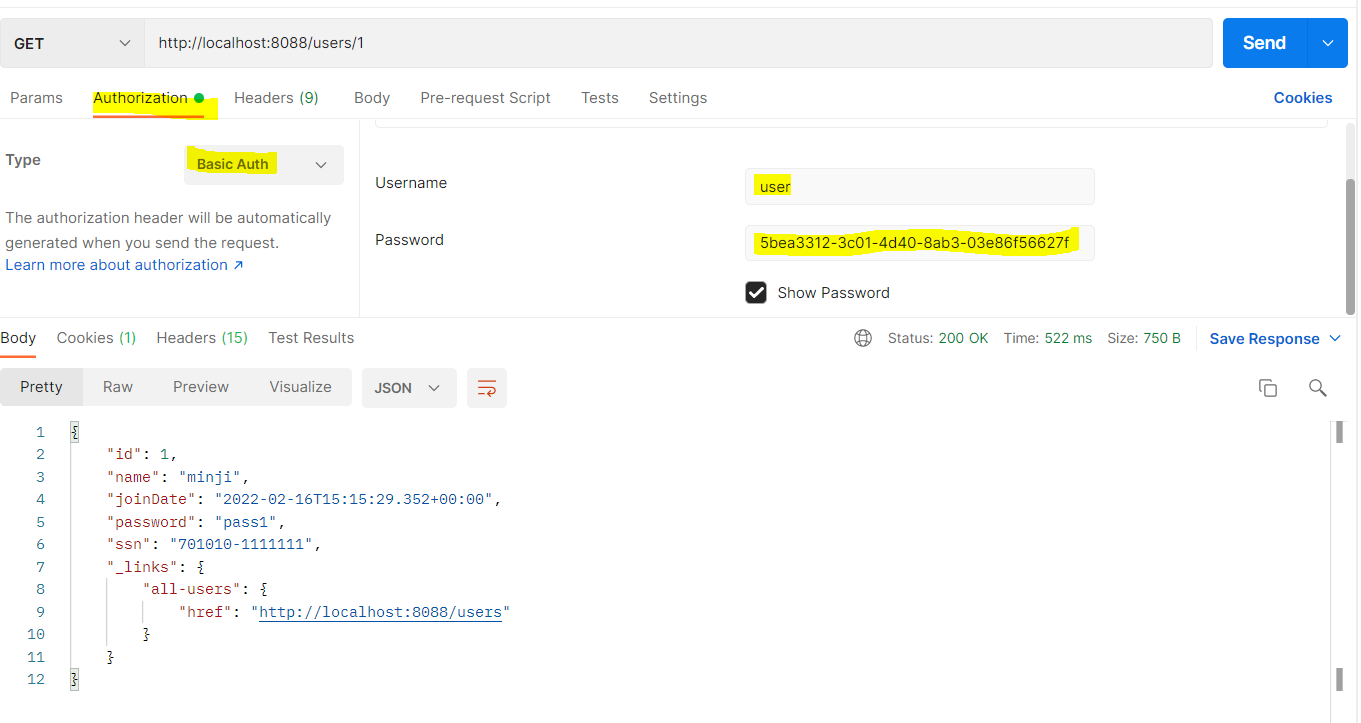Click the Username input field
The height and width of the screenshot is (723, 1361).
click(920, 186)
